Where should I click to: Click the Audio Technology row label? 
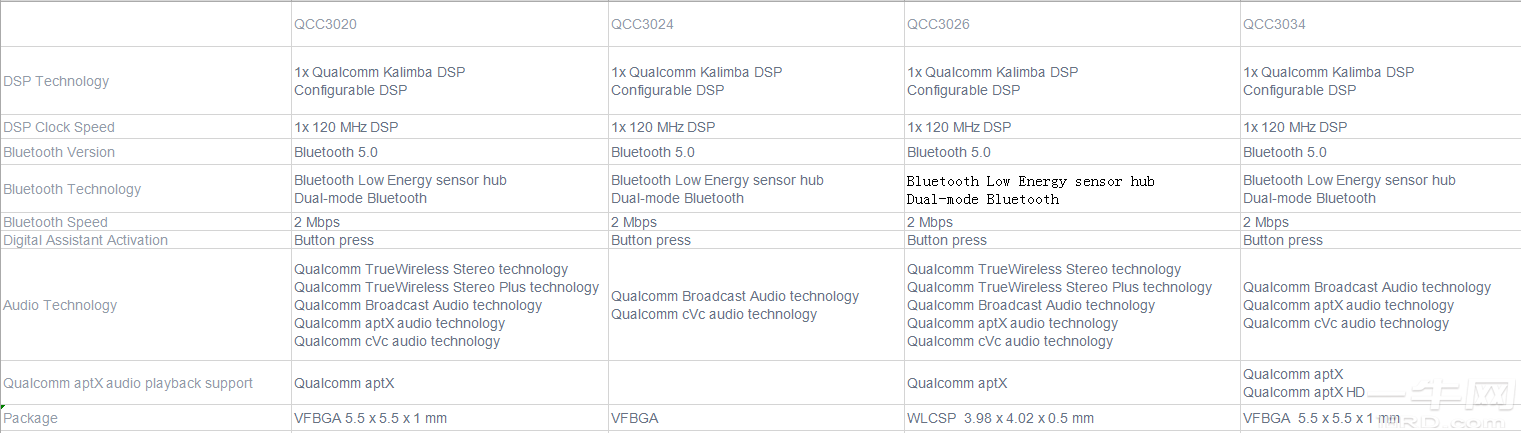coord(60,305)
